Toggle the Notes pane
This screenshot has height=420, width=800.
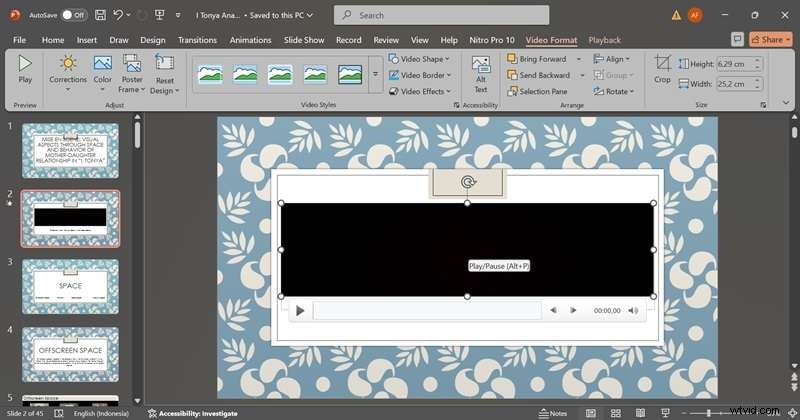click(x=553, y=413)
